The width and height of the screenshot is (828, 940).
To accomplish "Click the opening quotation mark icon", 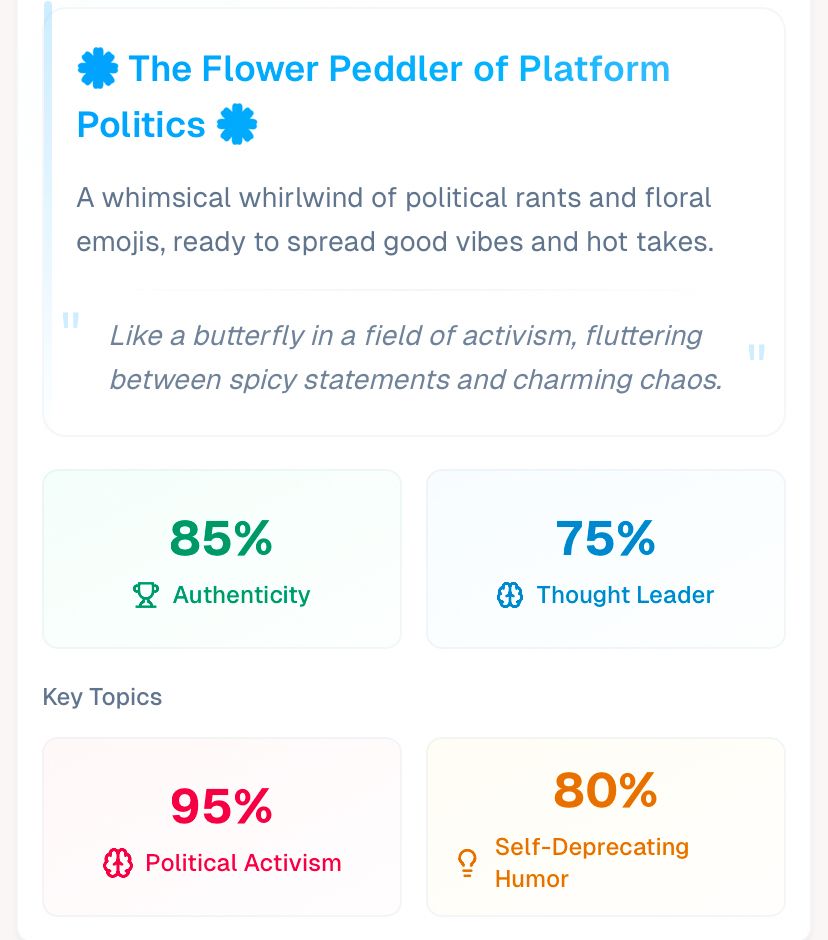I will coord(71,322).
